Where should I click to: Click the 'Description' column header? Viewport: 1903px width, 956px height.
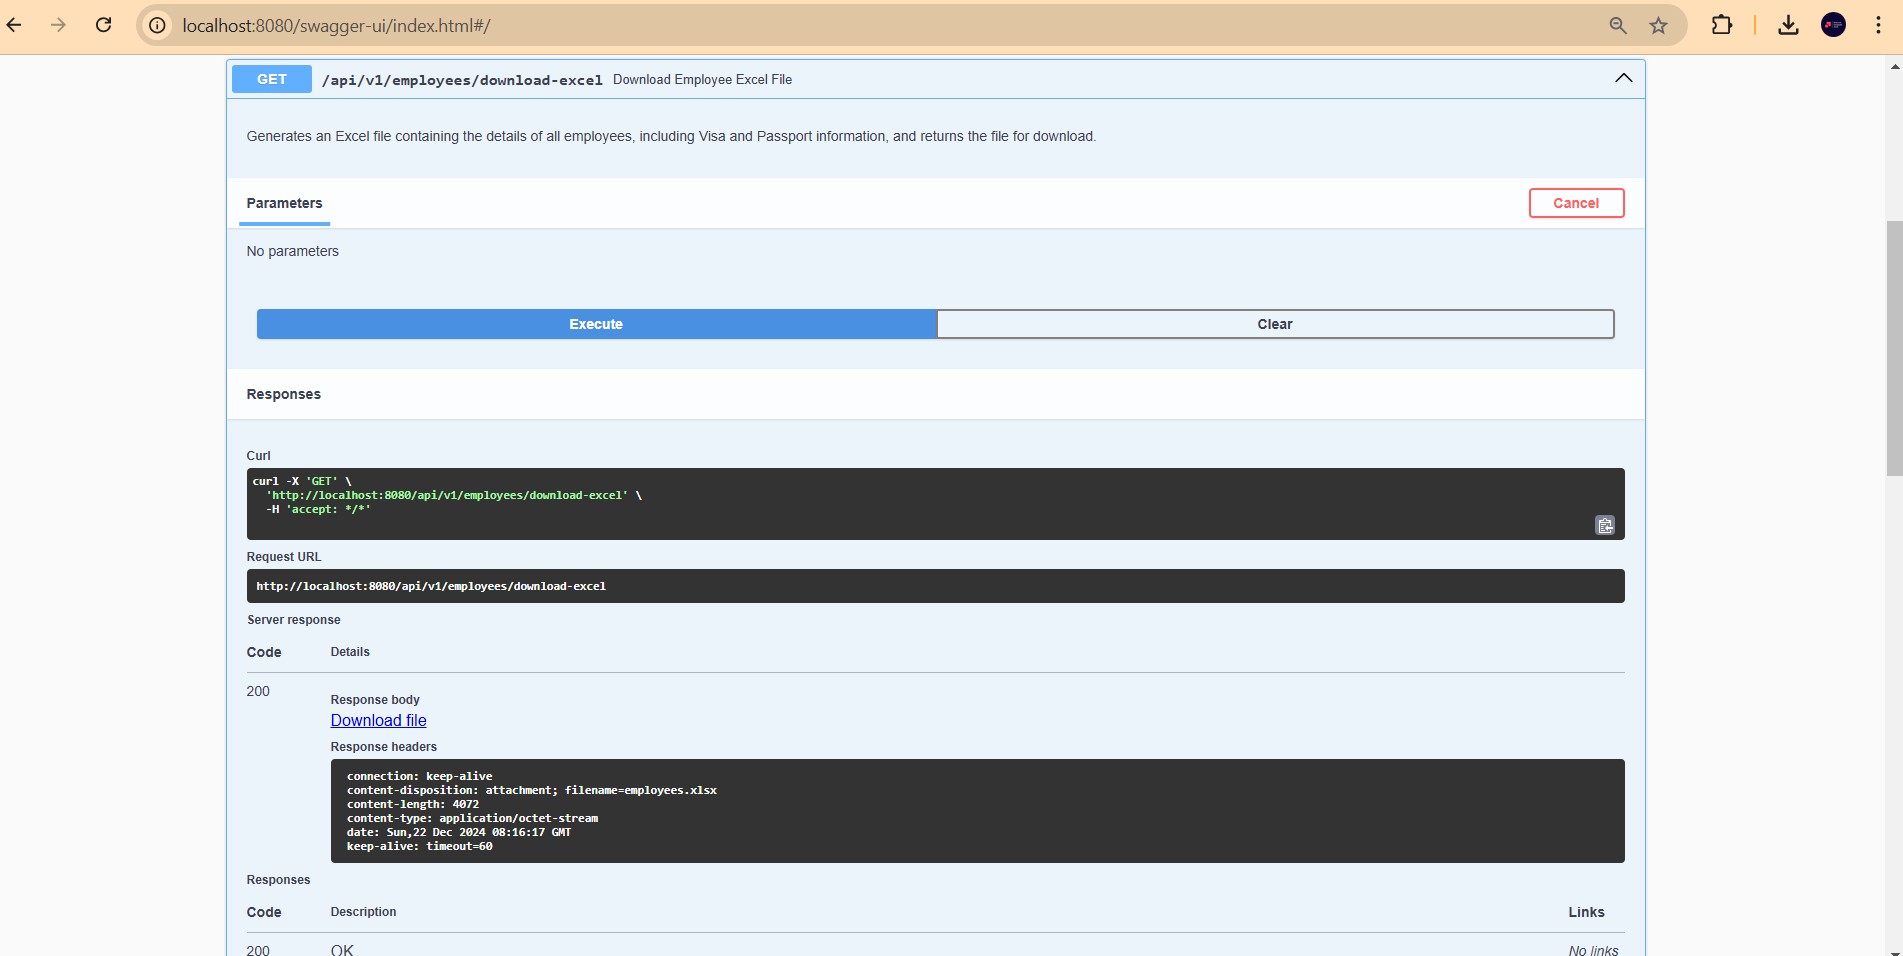pyautogui.click(x=364, y=912)
